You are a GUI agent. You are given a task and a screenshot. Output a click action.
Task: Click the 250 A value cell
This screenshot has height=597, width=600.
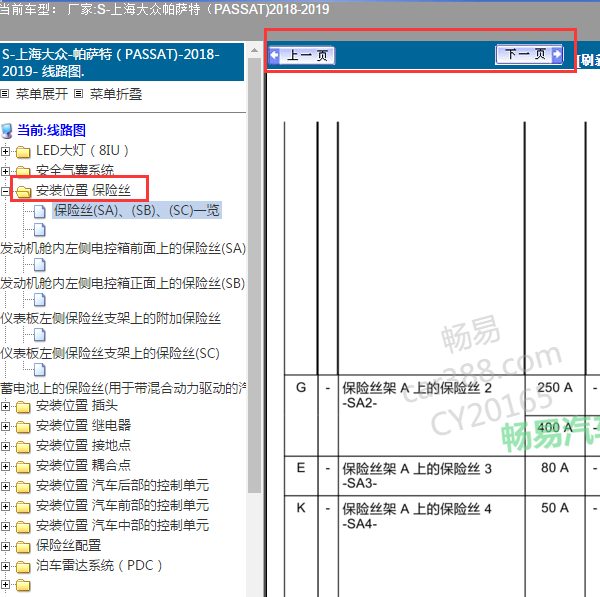[555, 395]
